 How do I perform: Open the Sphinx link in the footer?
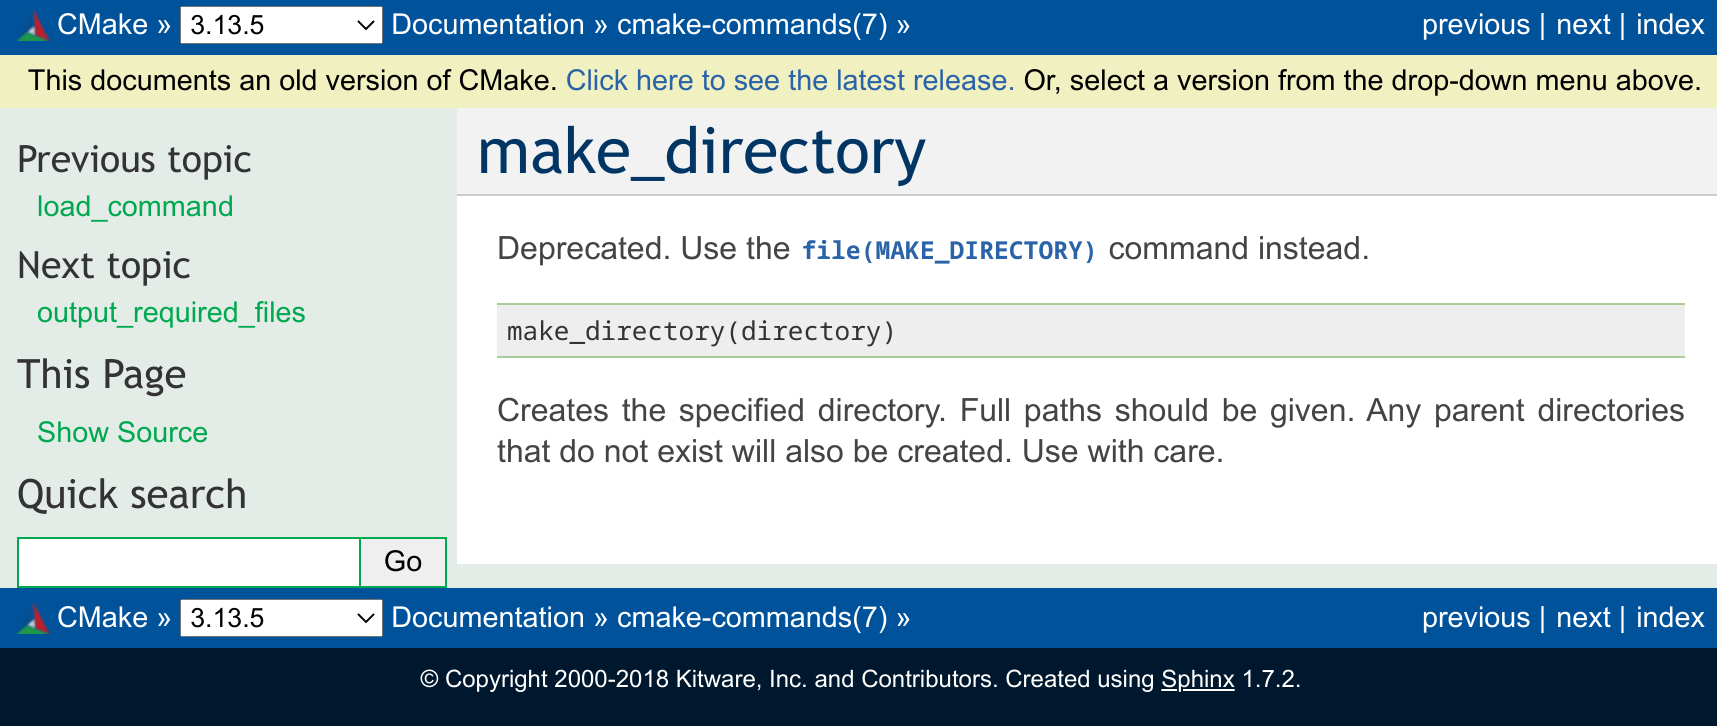point(1195,679)
